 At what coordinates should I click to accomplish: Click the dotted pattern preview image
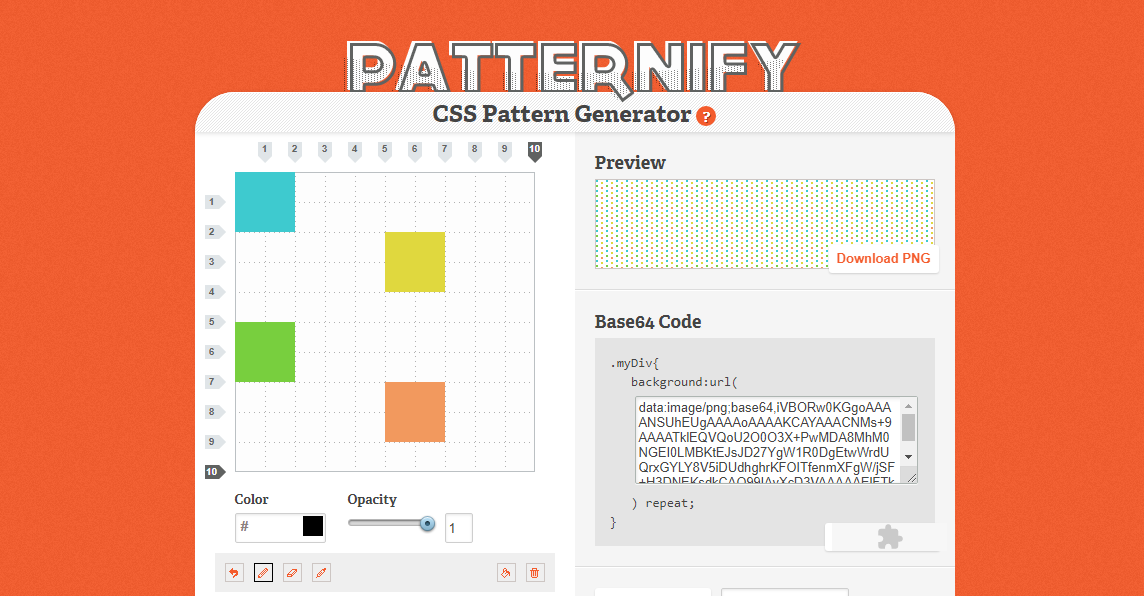[x=764, y=224]
